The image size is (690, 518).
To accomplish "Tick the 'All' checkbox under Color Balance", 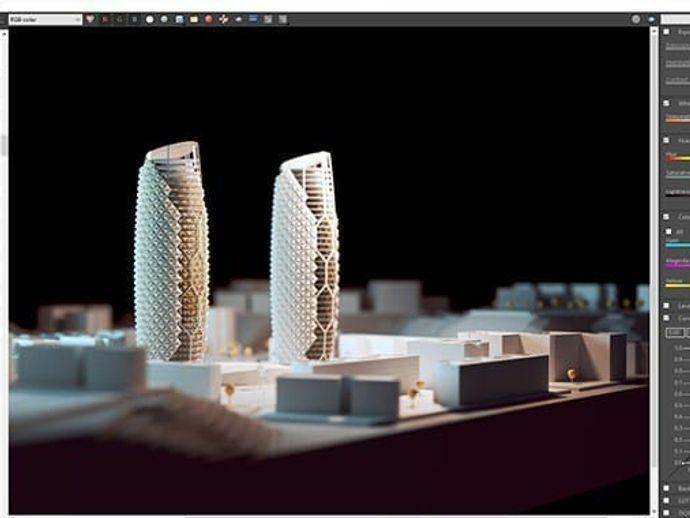I will 669,231.
